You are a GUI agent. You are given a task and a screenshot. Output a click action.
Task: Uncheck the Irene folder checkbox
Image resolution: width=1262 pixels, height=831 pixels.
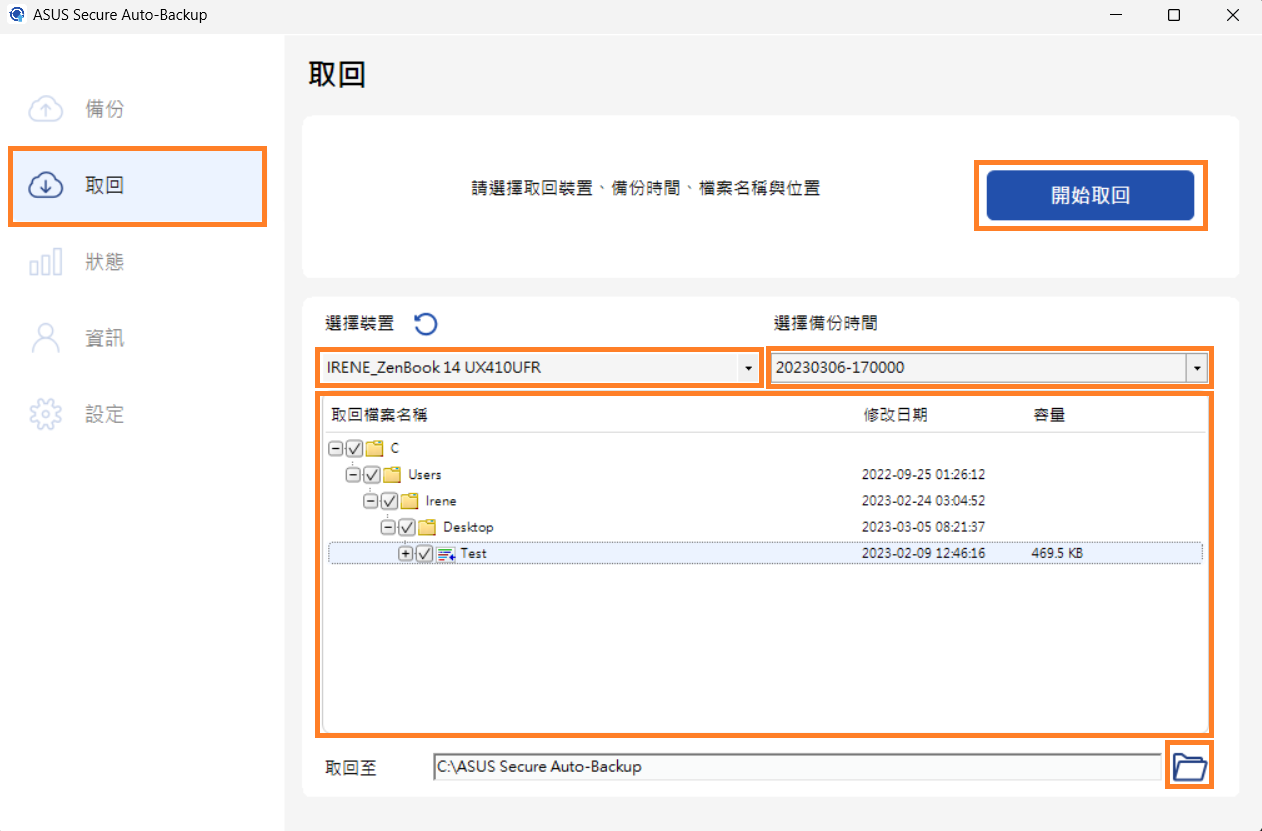389,501
